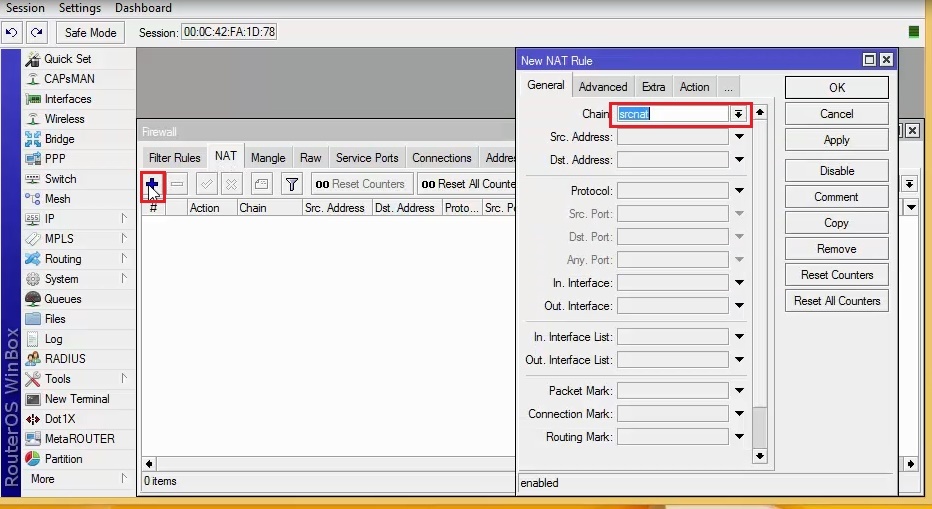The height and width of the screenshot is (509, 932).
Task: Open Quick Set from the sidebar
Action: click(67, 59)
